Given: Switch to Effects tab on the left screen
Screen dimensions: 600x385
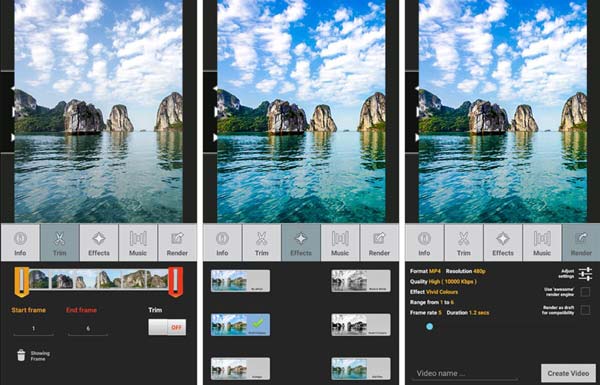Looking at the screenshot, I should [x=99, y=243].
